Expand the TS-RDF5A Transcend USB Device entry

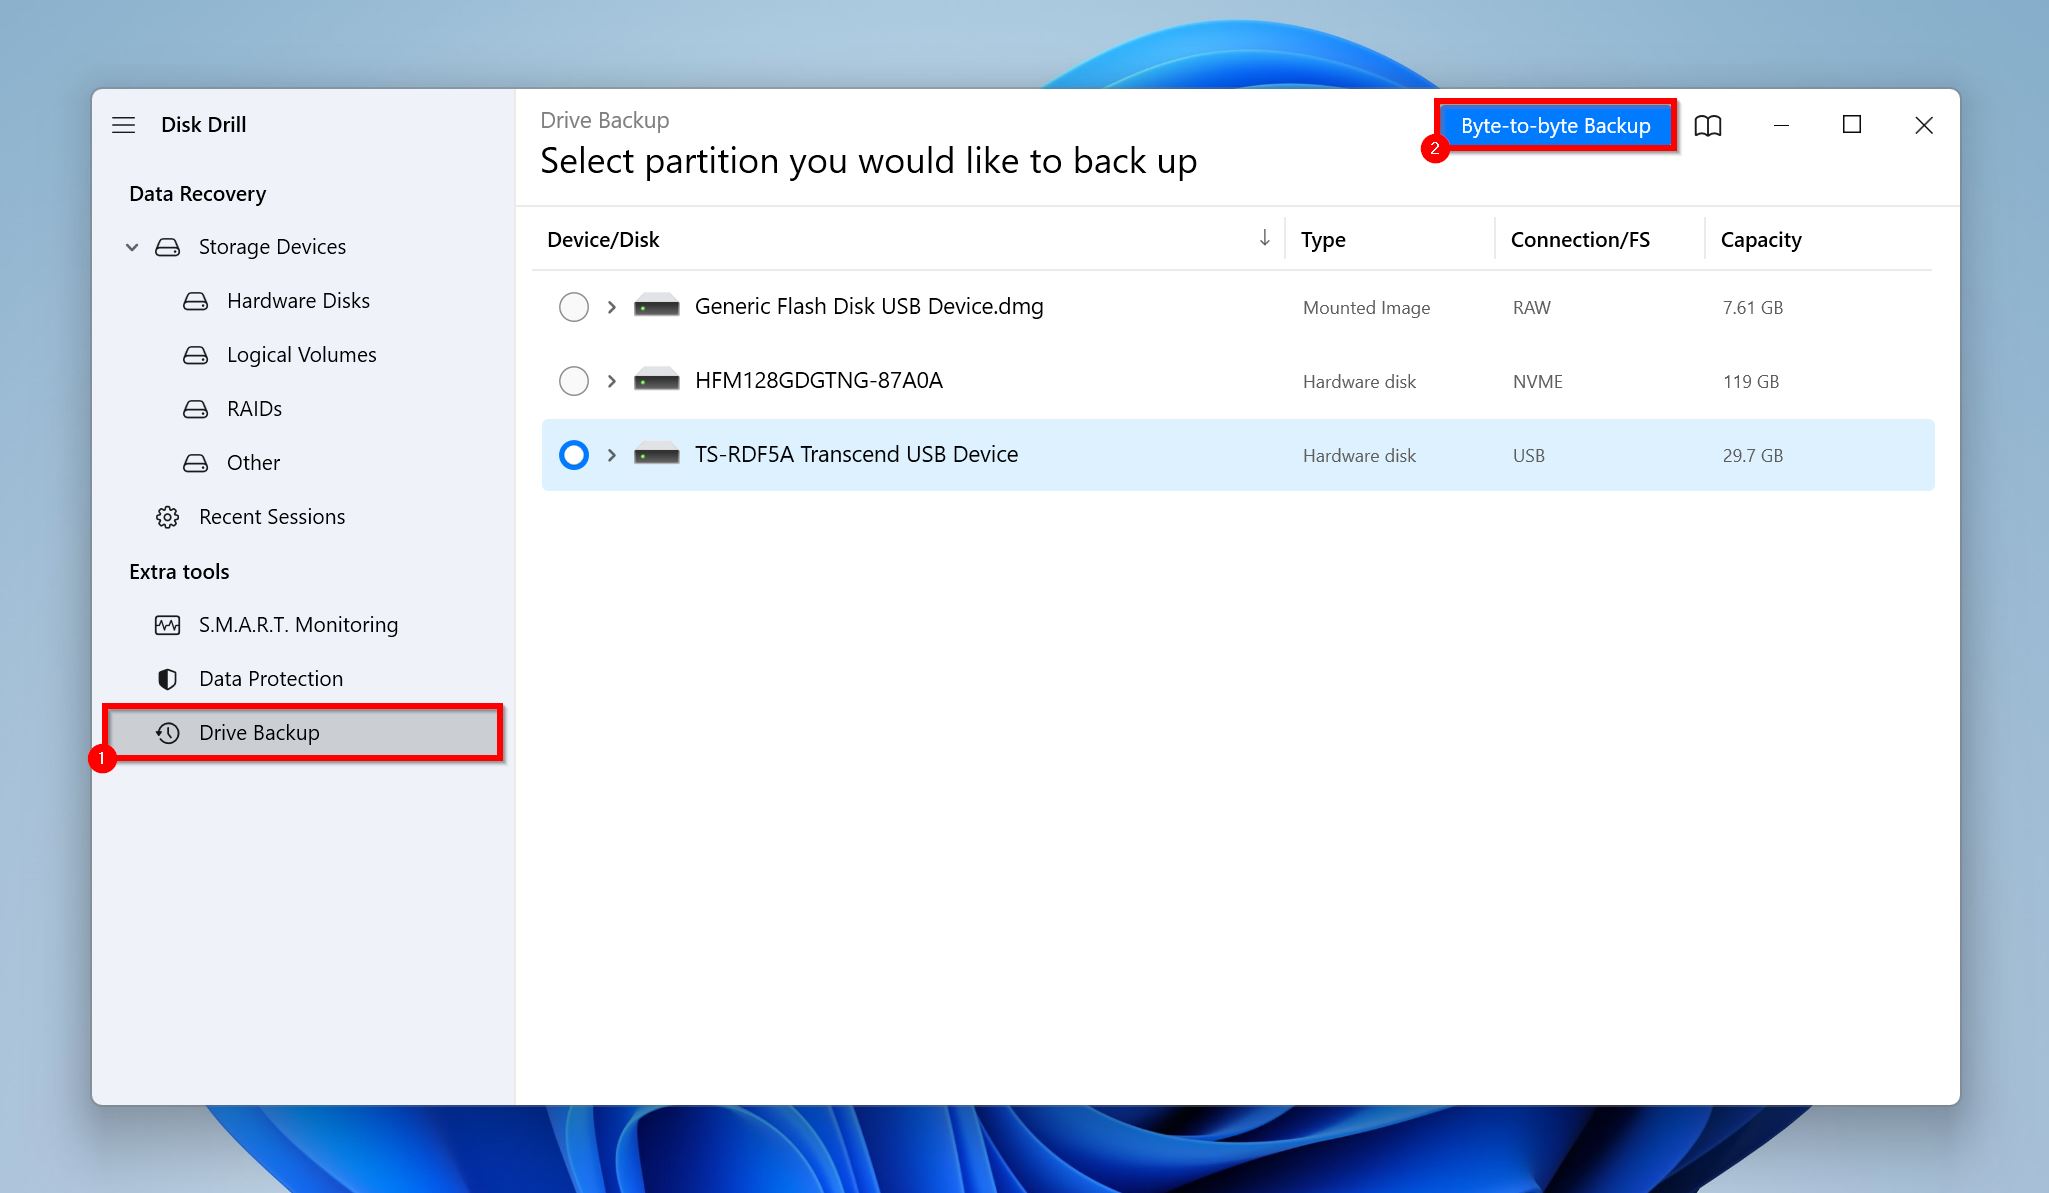point(609,454)
